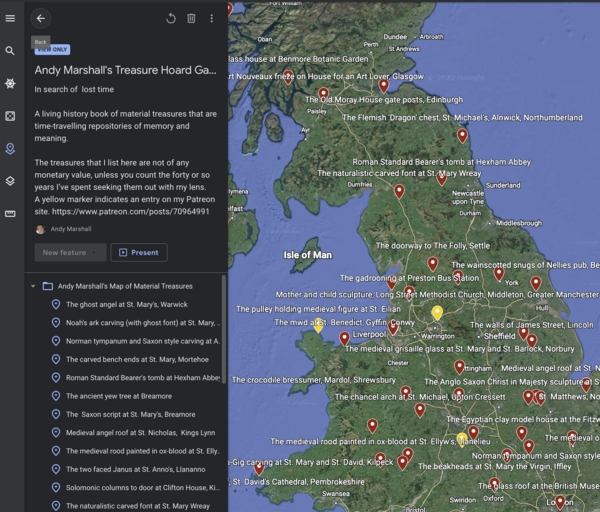Click the Present button
The width and height of the screenshot is (600, 512).
point(139,253)
